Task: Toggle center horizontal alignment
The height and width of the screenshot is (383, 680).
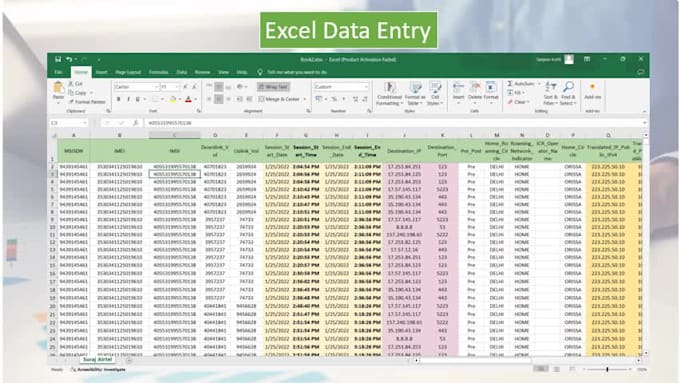Action: 219,99
